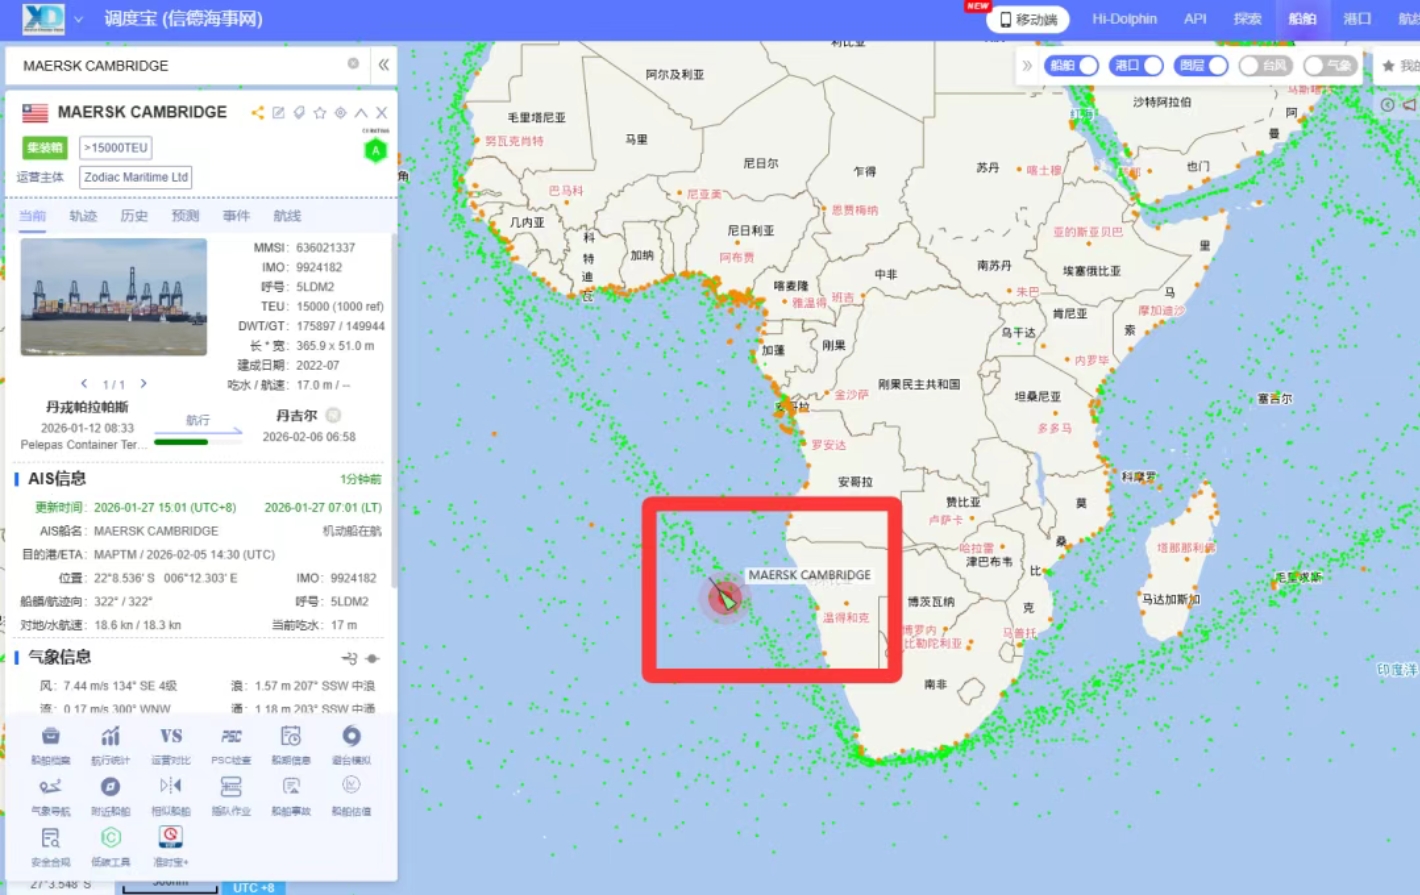Turn off the 船舶 layer toggle
Viewport: 1420px width, 895px height.
pyautogui.click(x=1072, y=66)
